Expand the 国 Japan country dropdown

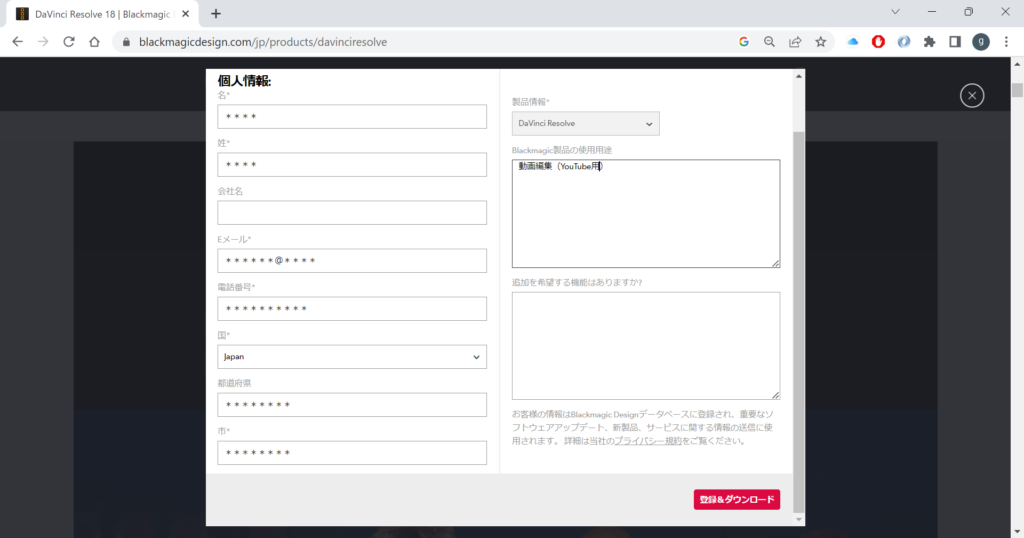351,357
